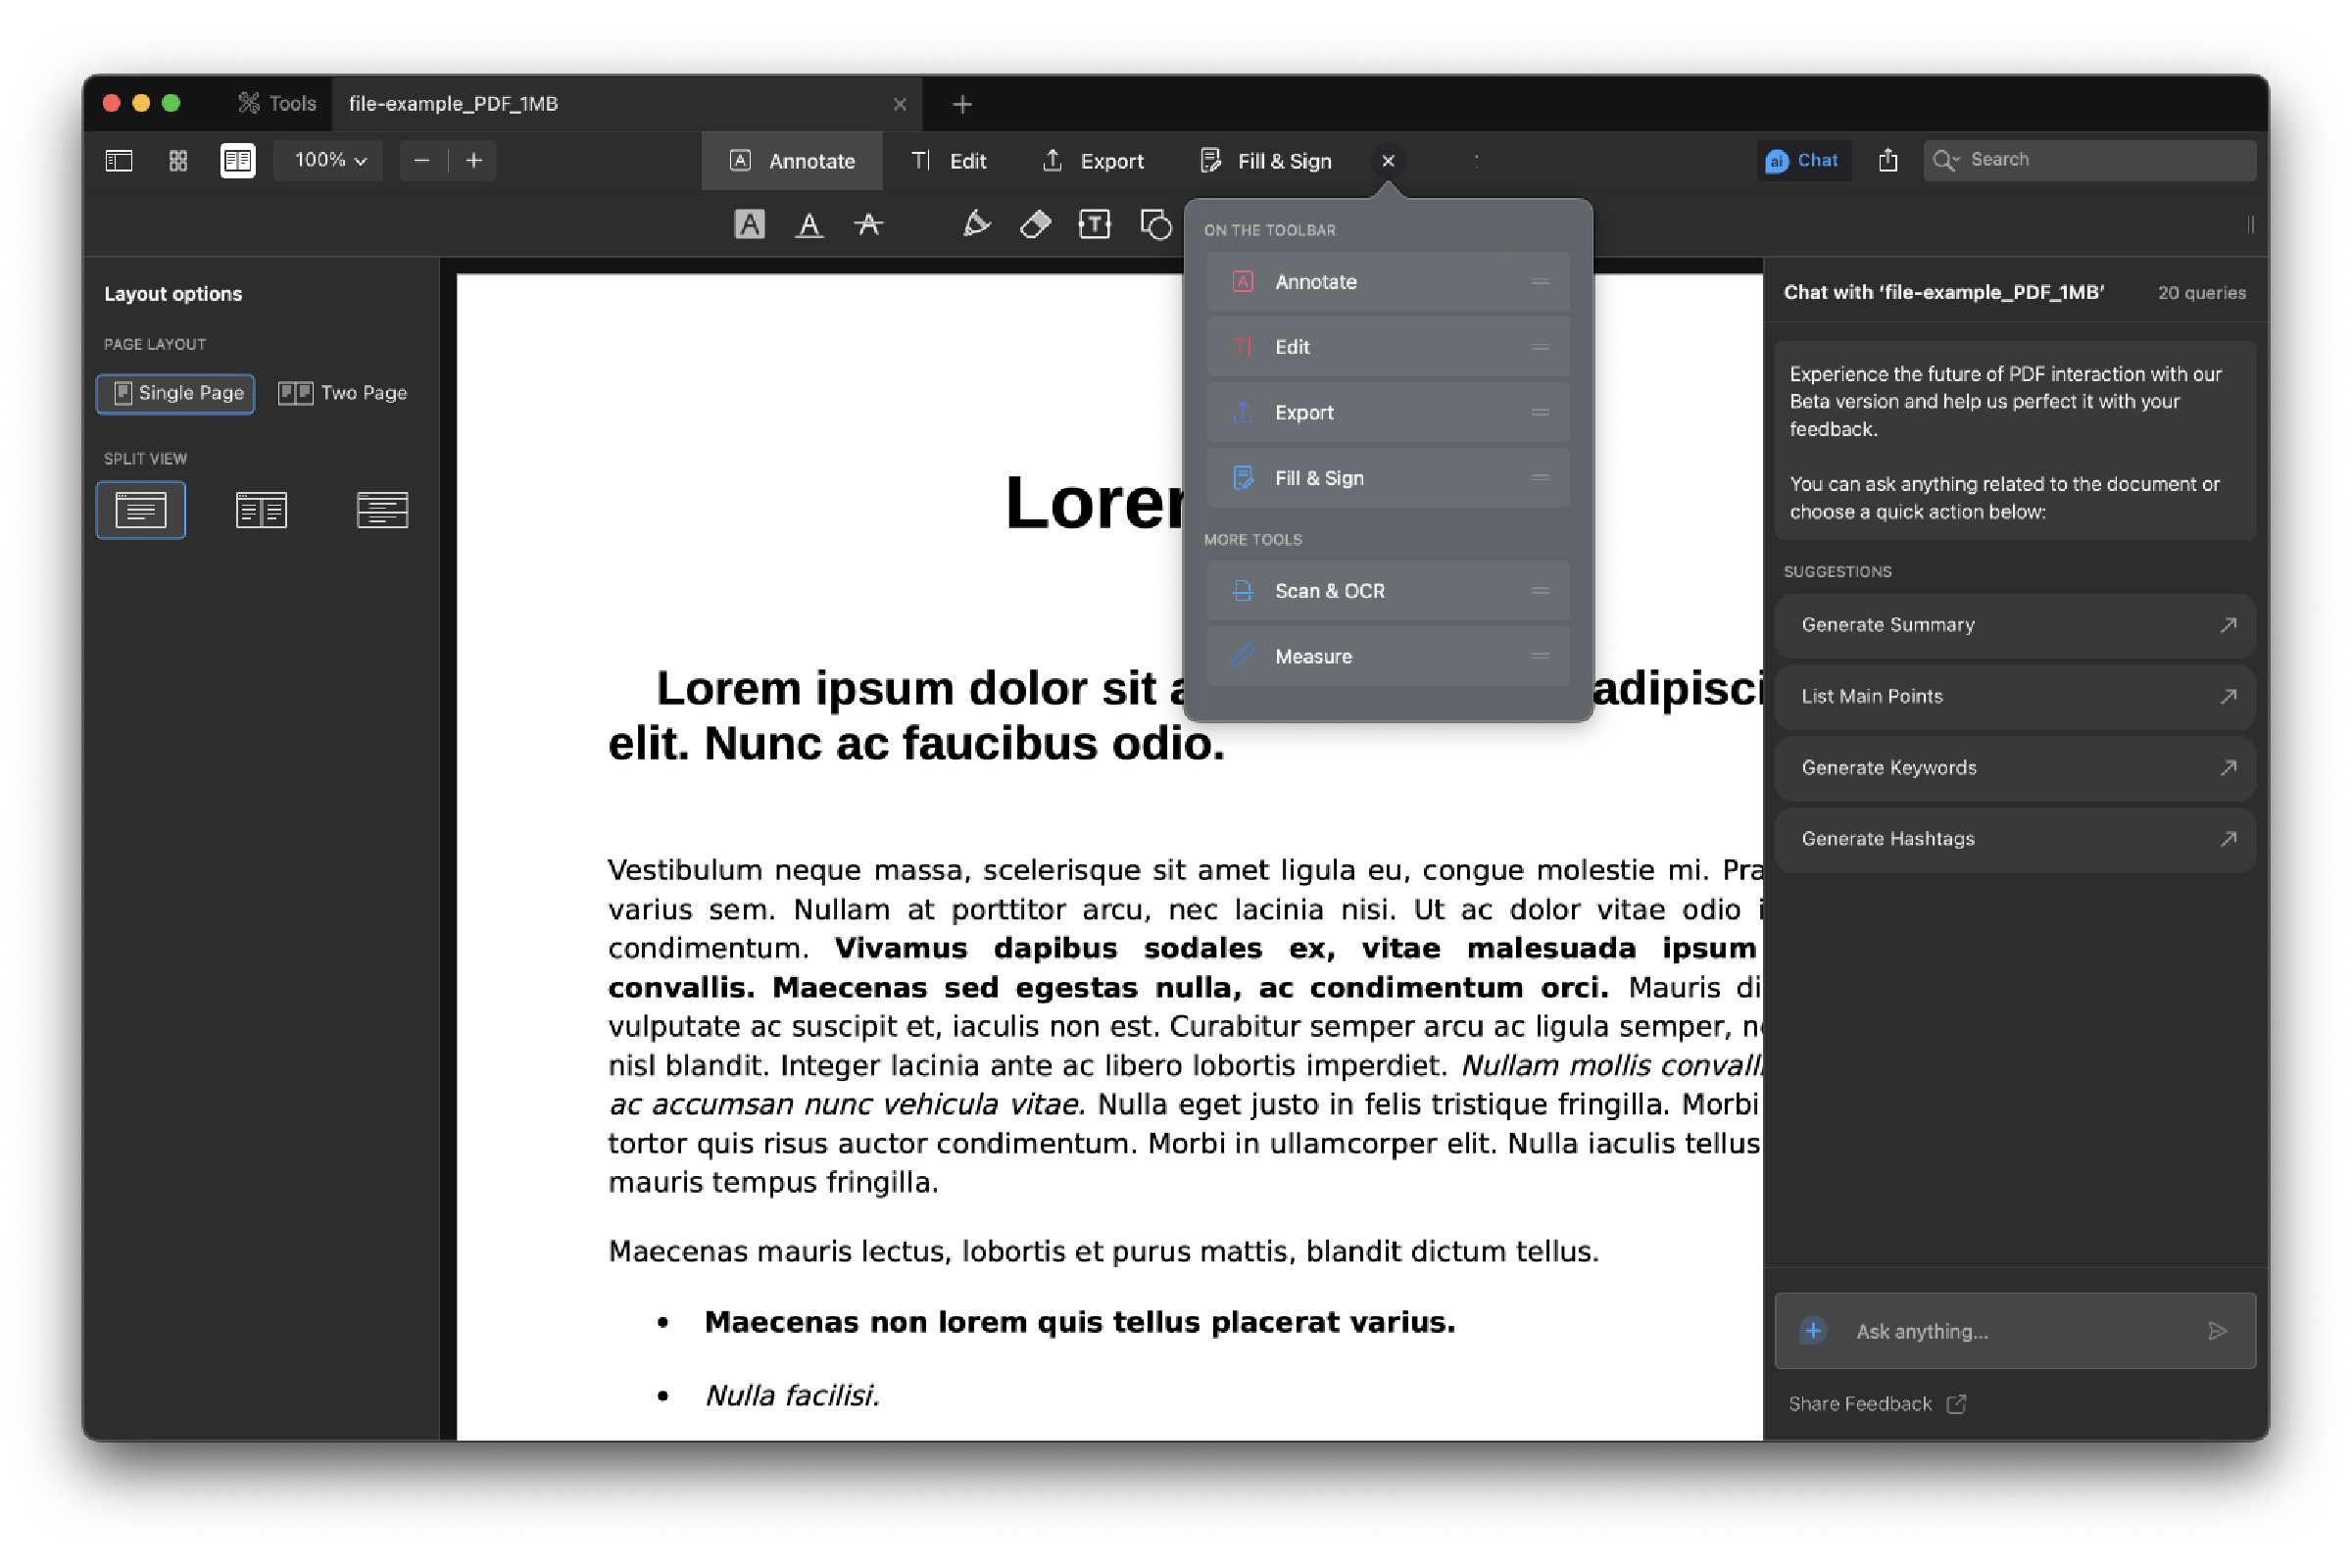Select the Text box annotation tool
The image size is (2352, 1568).
tap(1094, 224)
